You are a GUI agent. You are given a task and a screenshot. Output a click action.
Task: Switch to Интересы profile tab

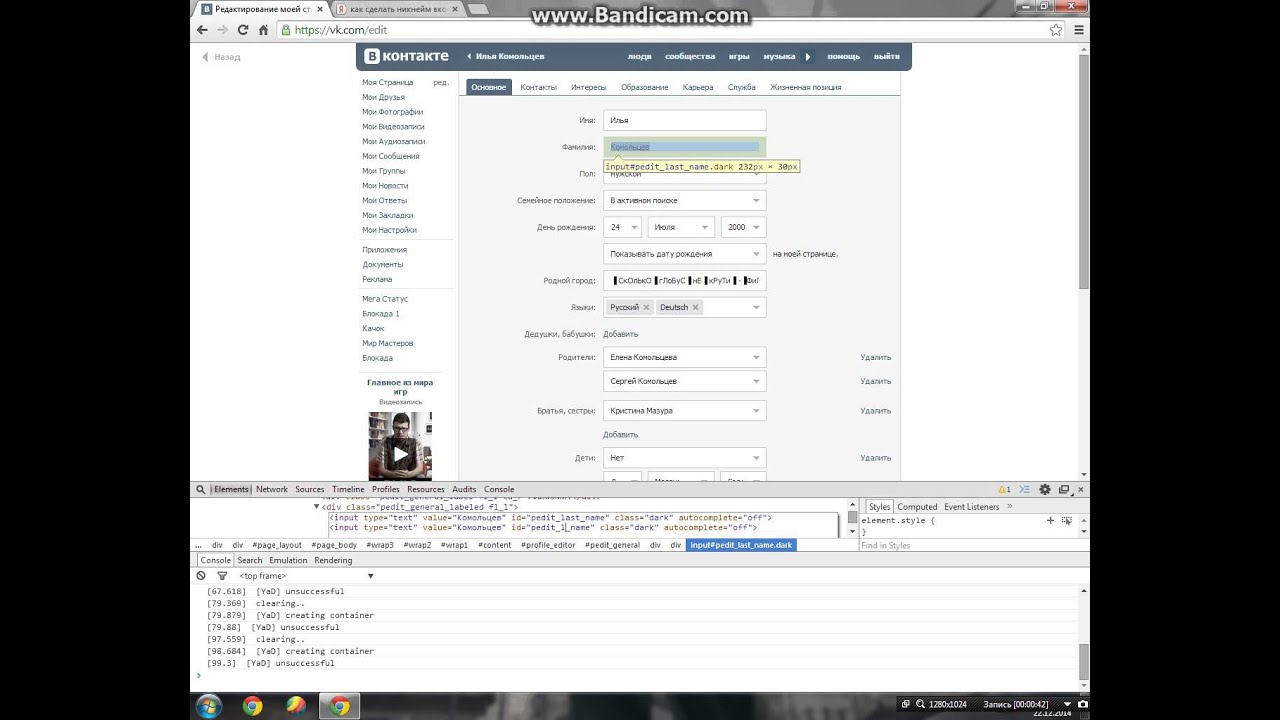tap(589, 87)
